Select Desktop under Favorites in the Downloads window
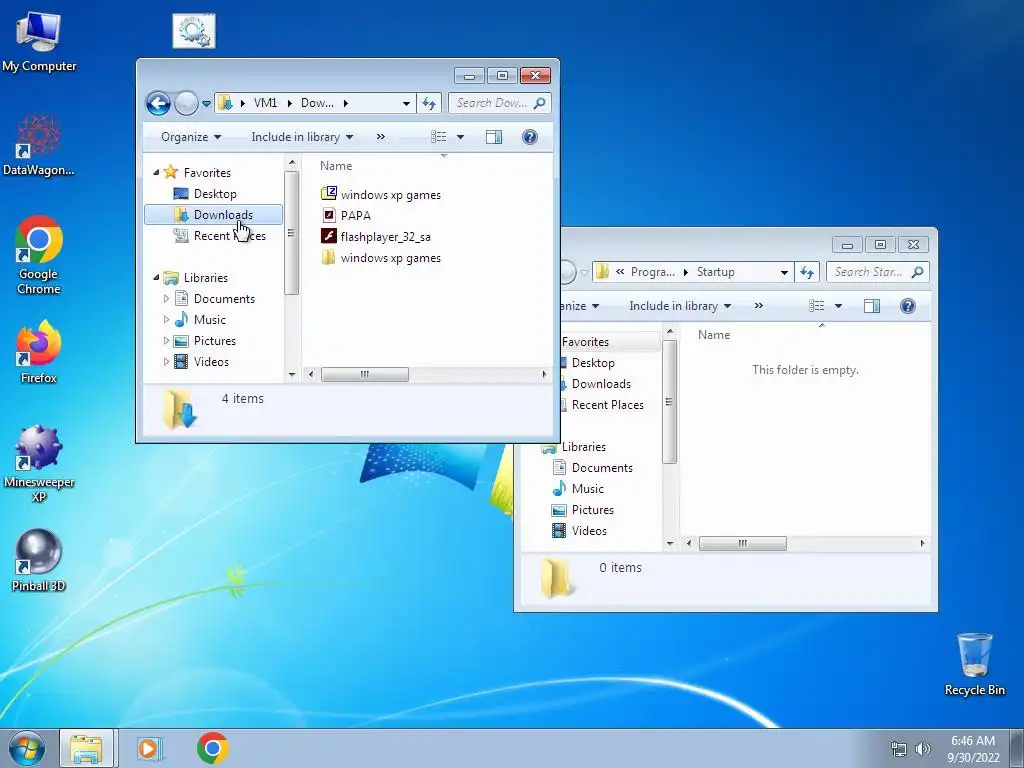This screenshot has height=768, width=1024. pyautogui.click(x=214, y=194)
